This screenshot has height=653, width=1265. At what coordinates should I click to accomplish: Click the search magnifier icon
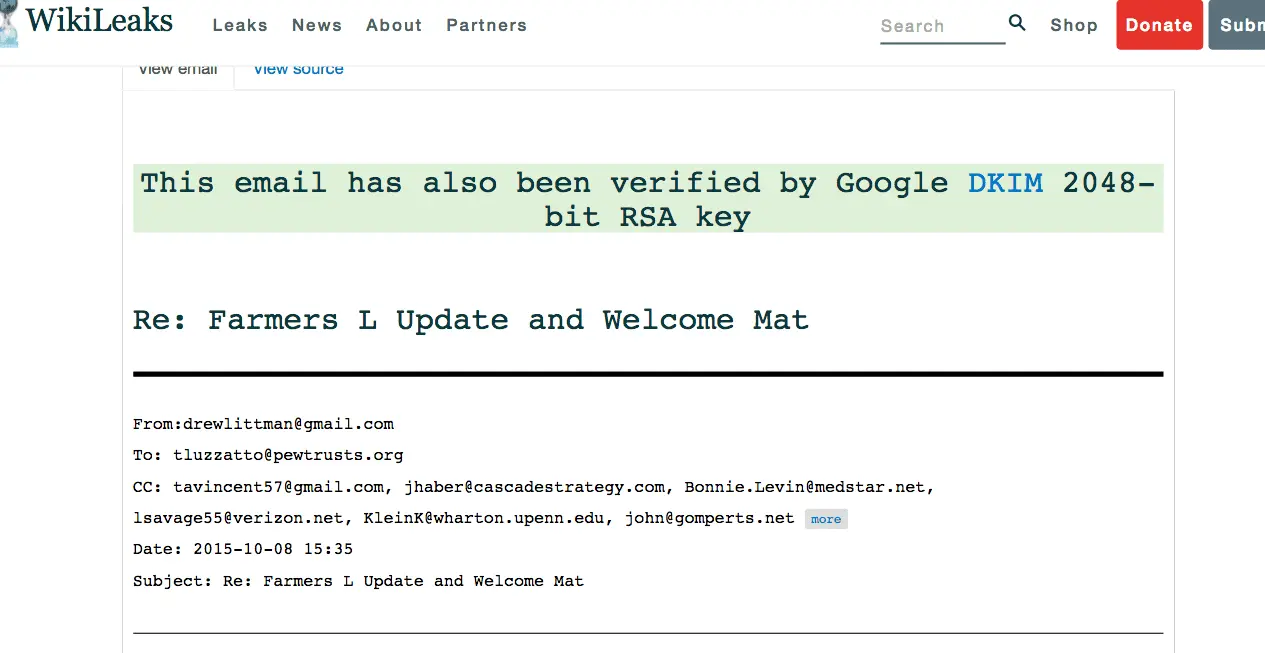[1017, 23]
